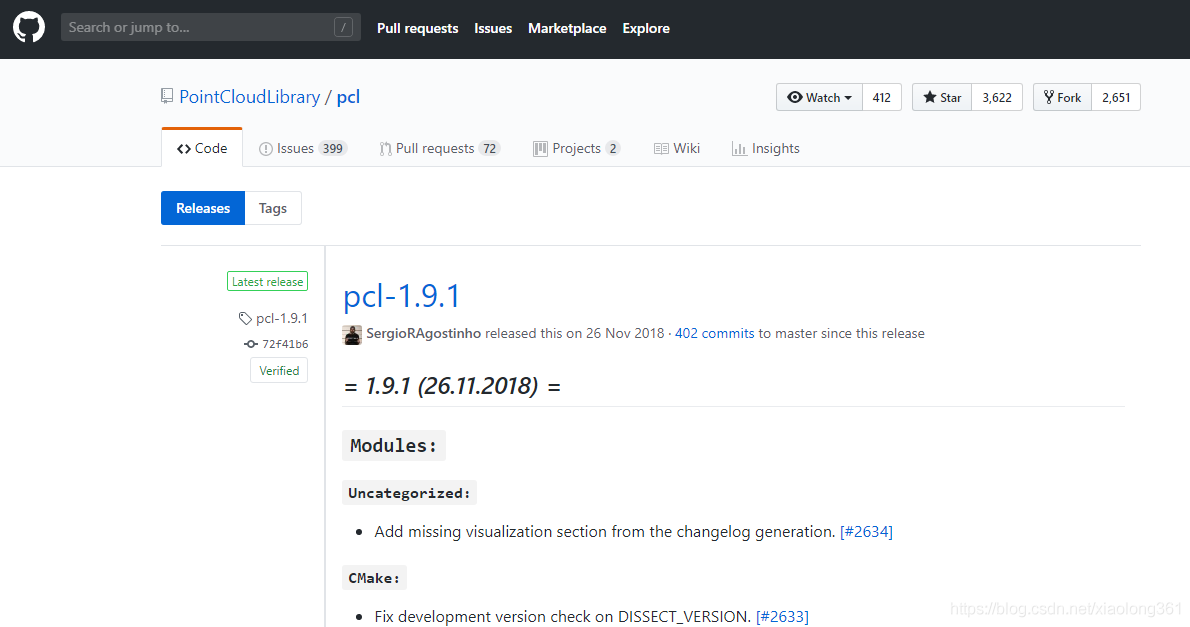Click the repository book icon
Screen dimensions: 1190x627
pyautogui.click(x=167, y=96)
